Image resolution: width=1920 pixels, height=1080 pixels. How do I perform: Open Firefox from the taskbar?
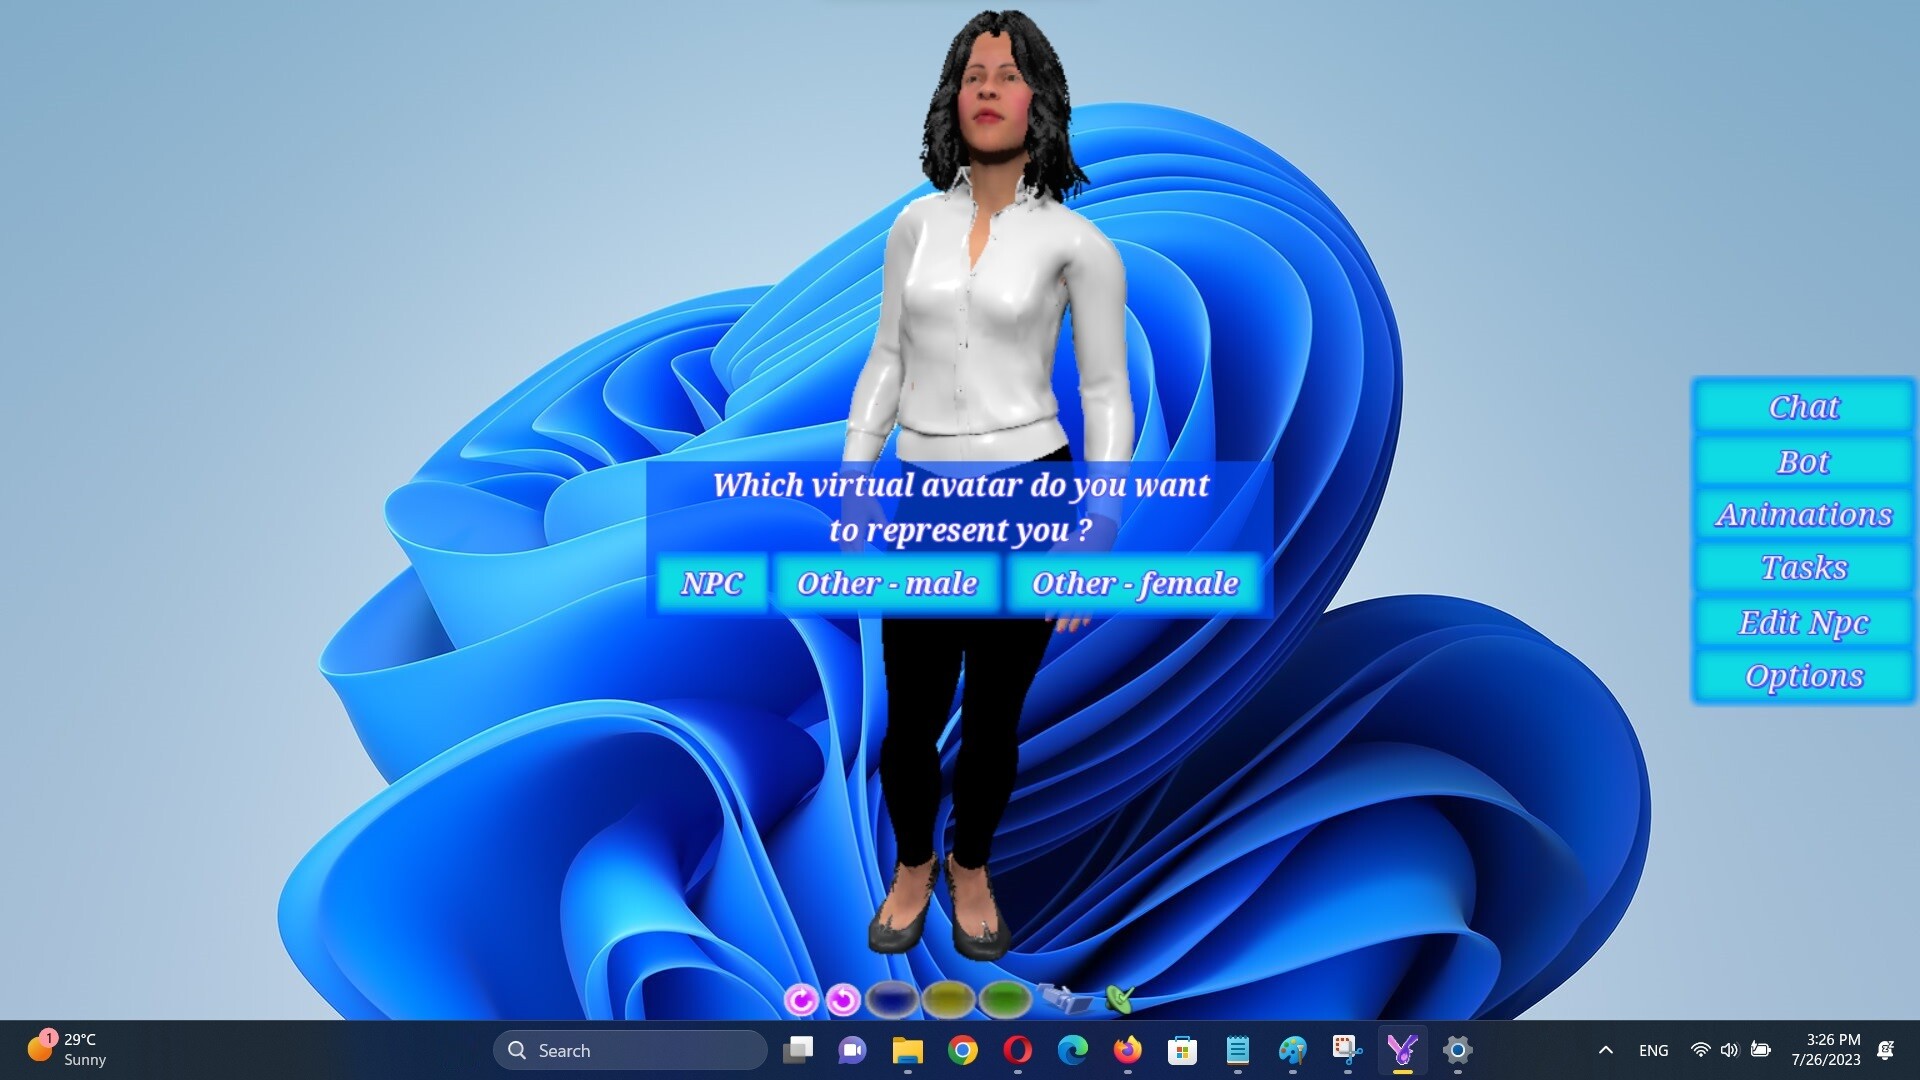pyautogui.click(x=1126, y=1050)
